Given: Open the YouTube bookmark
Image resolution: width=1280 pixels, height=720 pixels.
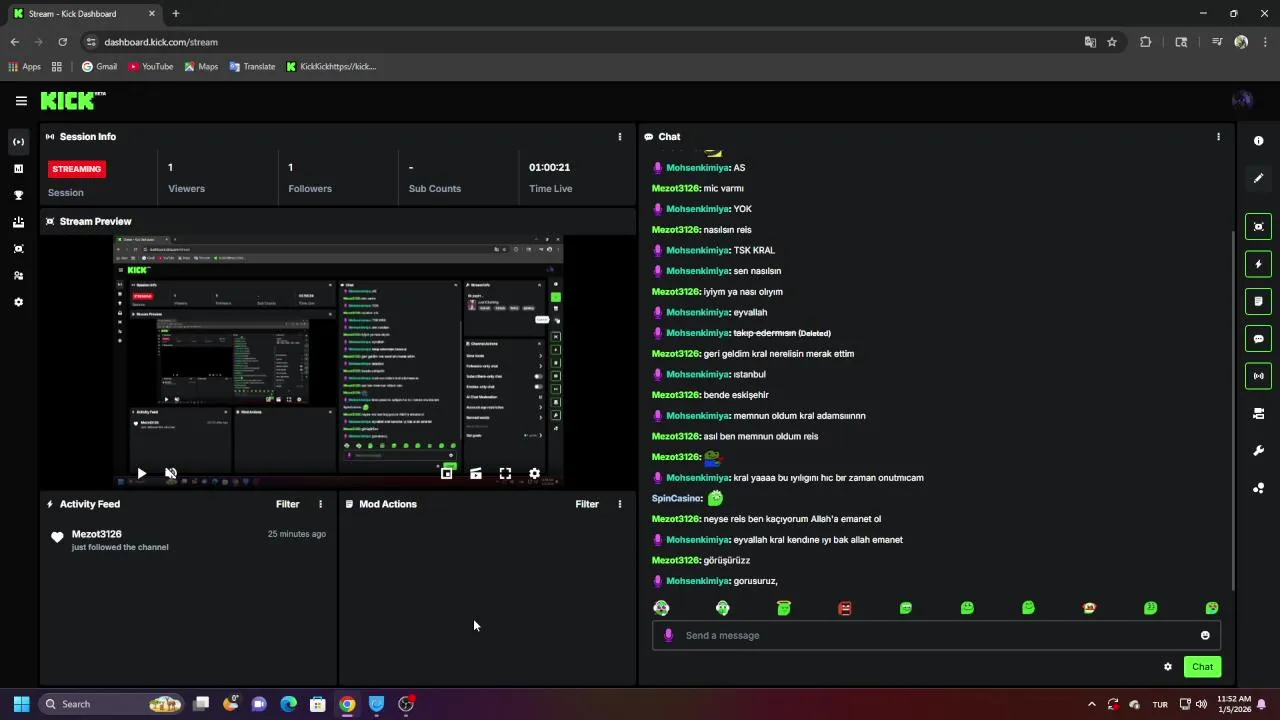Looking at the screenshot, I should (150, 67).
